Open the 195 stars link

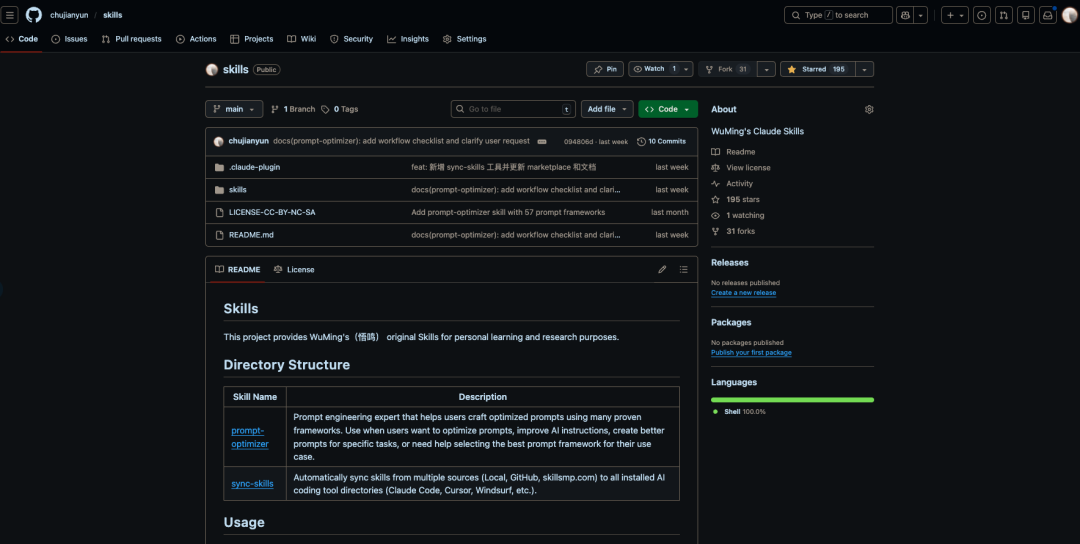pos(736,200)
